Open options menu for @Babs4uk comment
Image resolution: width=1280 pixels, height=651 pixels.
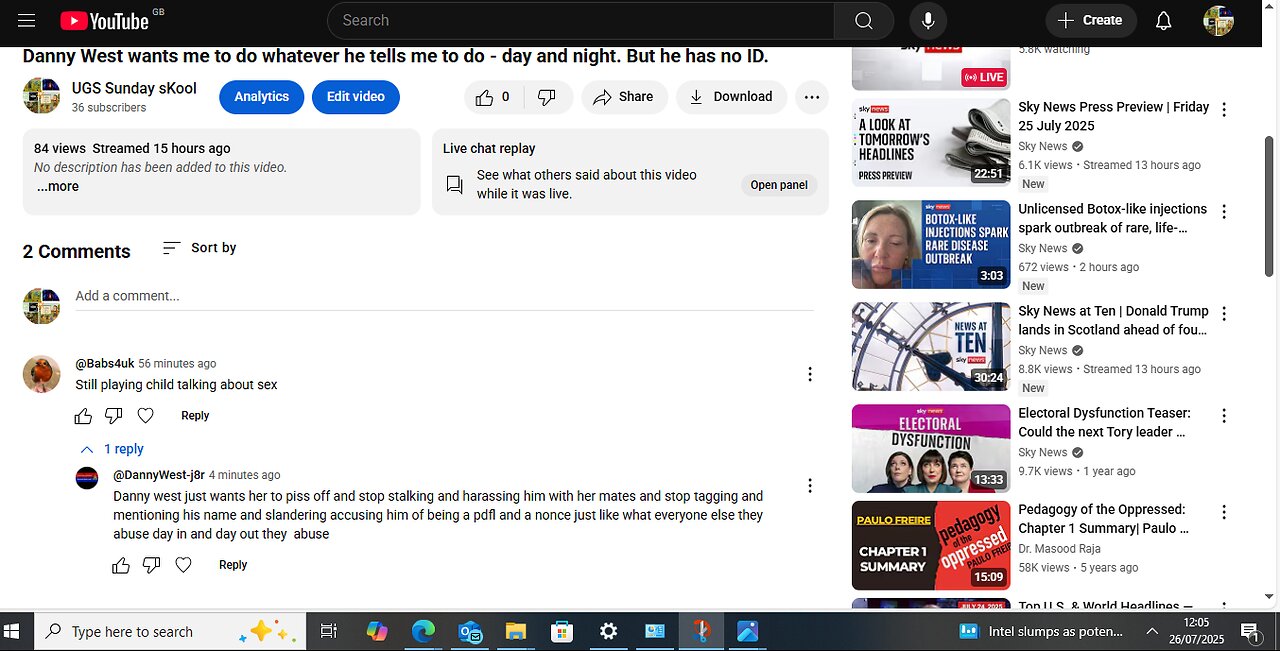[x=810, y=374]
